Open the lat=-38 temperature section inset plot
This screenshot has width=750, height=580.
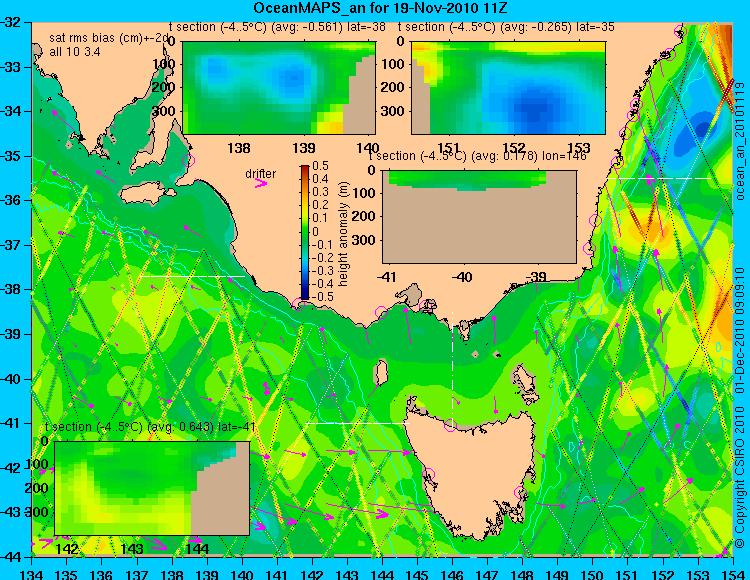point(279,87)
